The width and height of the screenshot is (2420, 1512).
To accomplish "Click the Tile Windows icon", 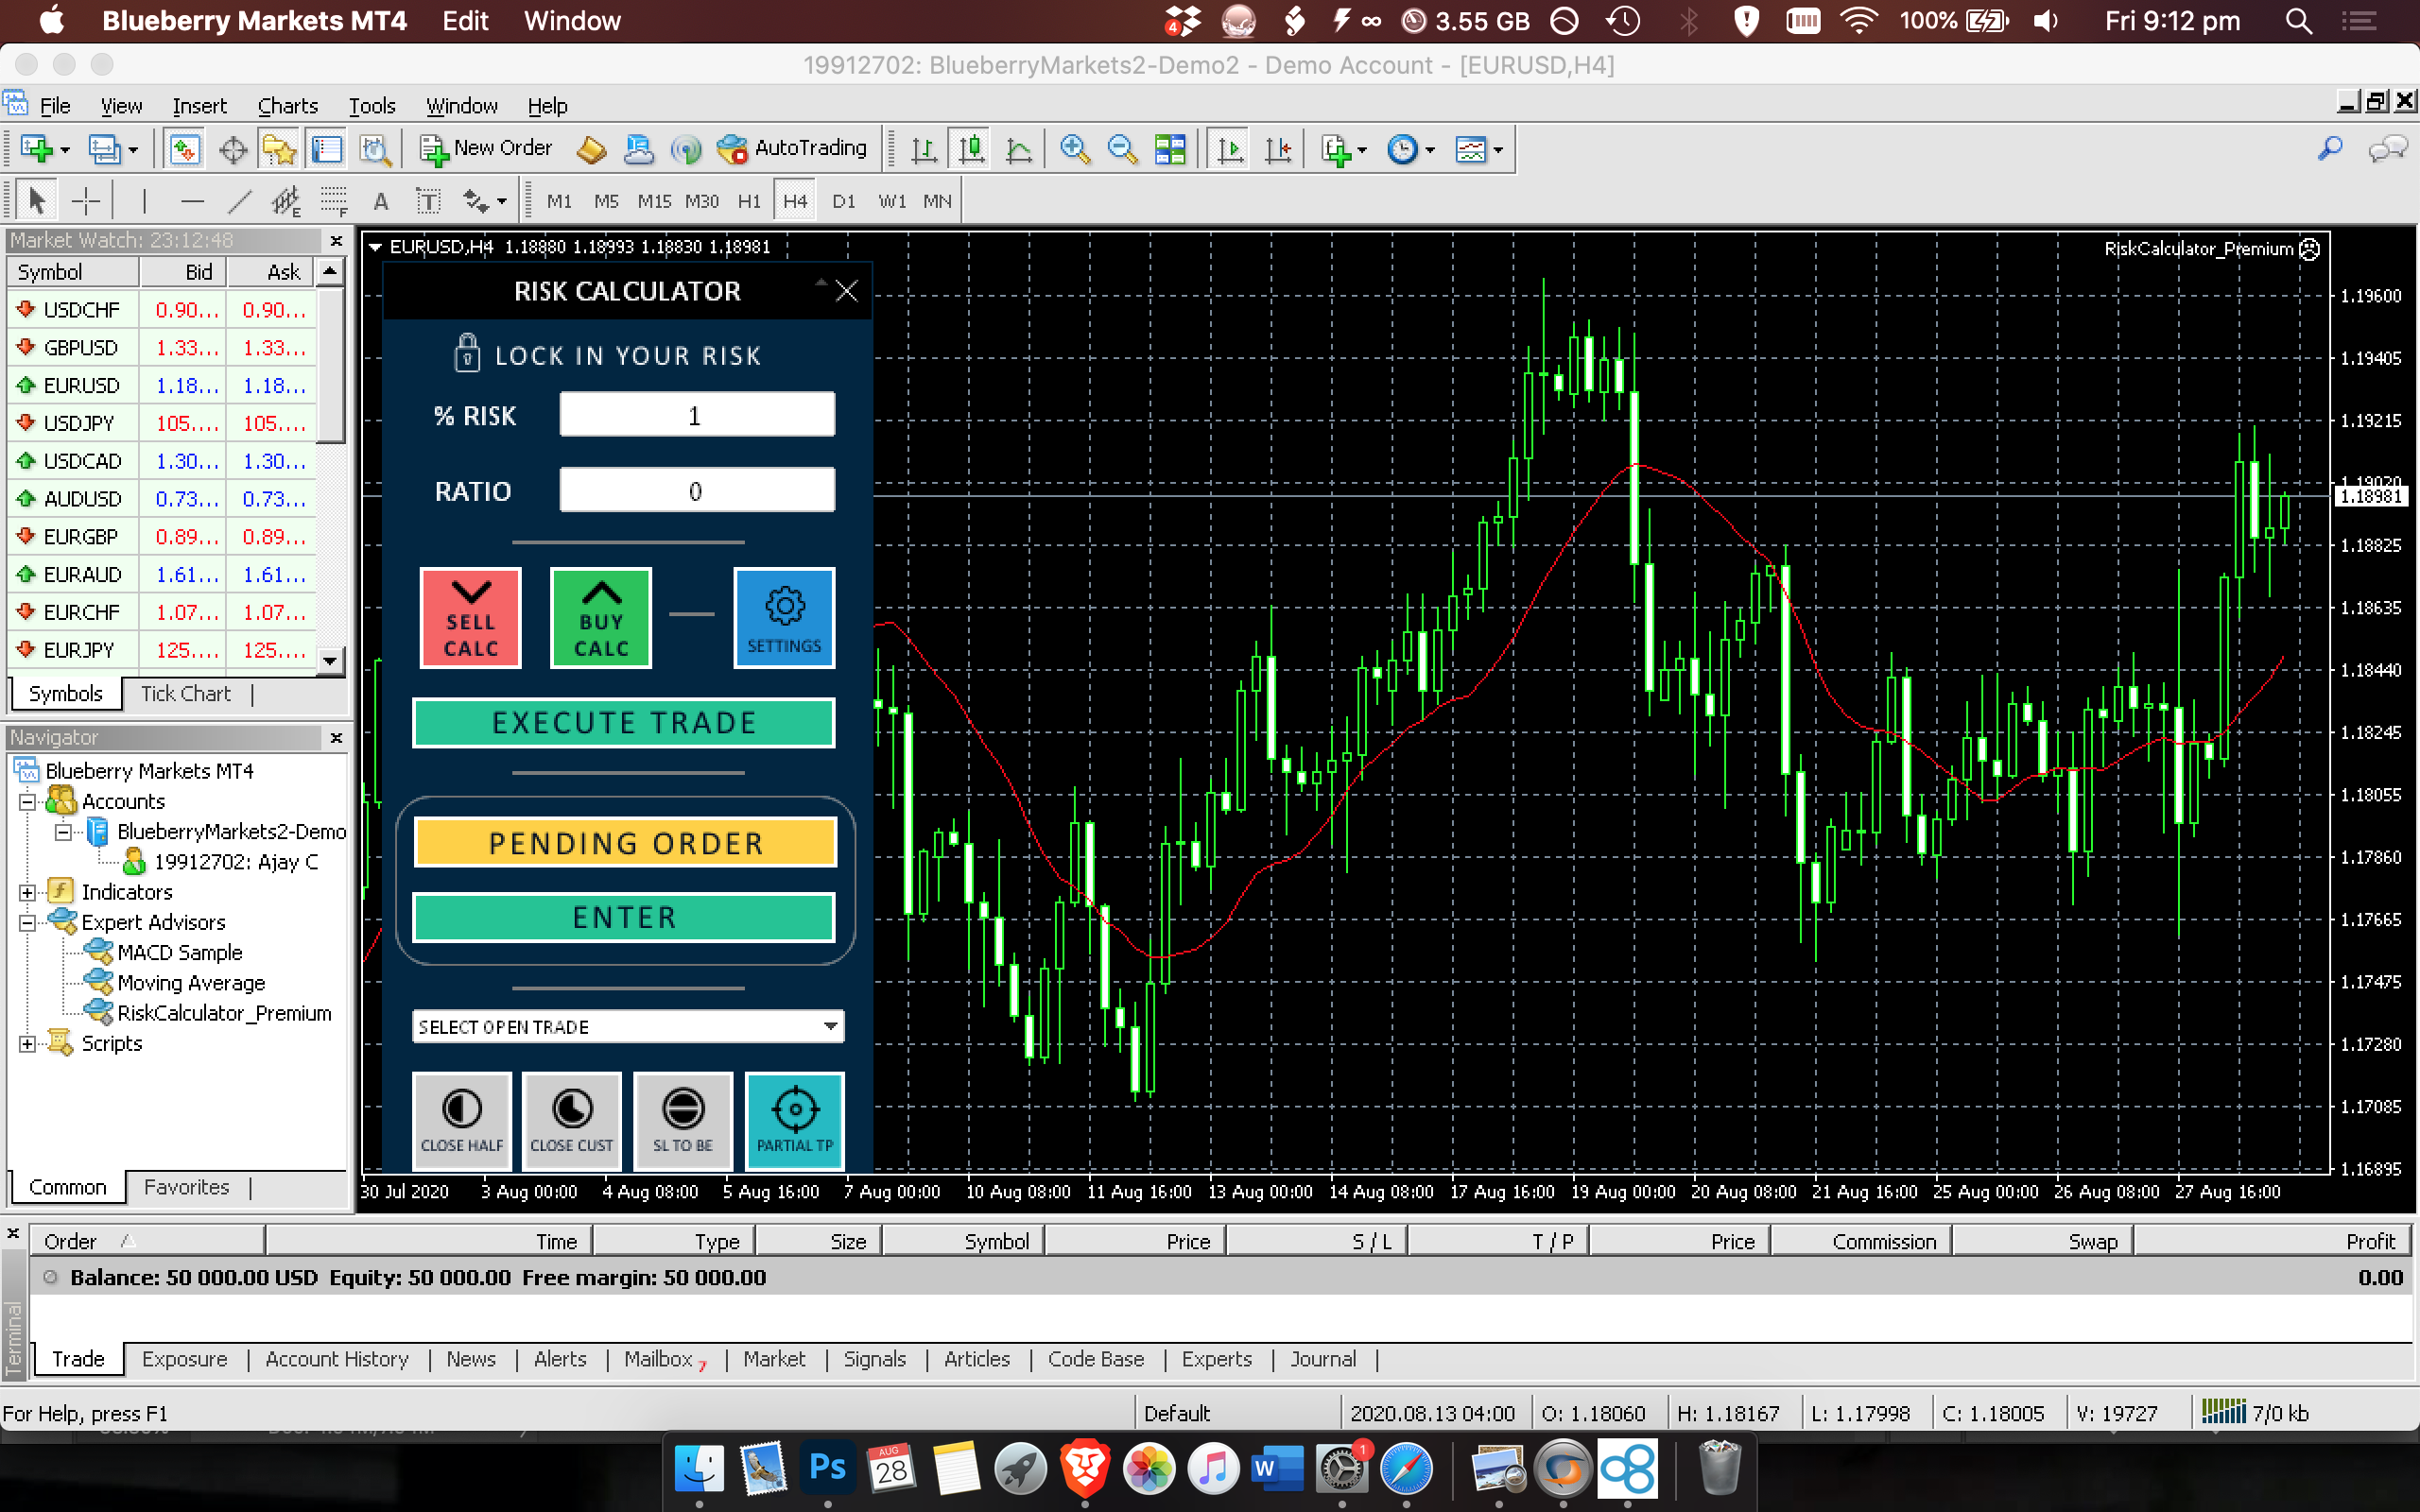I will pos(1170,149).
